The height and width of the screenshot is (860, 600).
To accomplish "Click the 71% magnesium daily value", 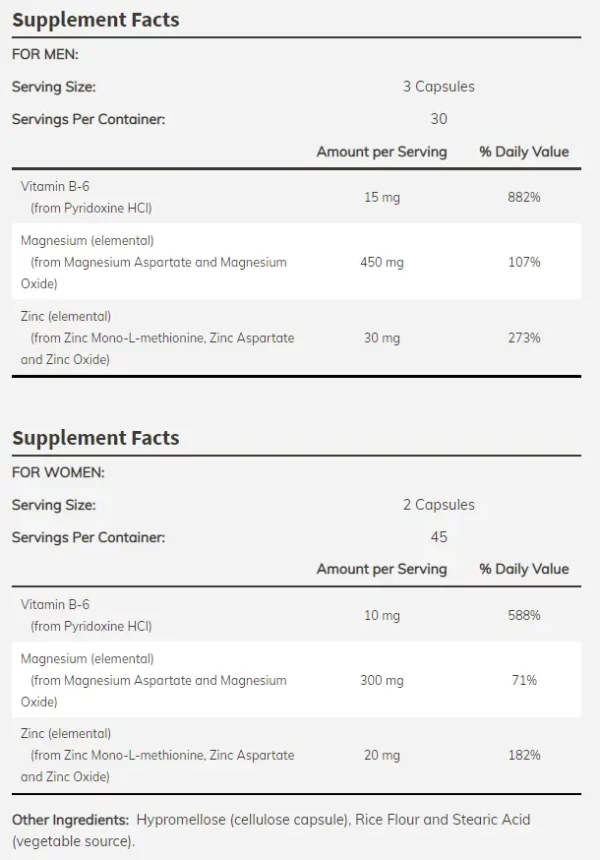I will (x=524, y=681).
